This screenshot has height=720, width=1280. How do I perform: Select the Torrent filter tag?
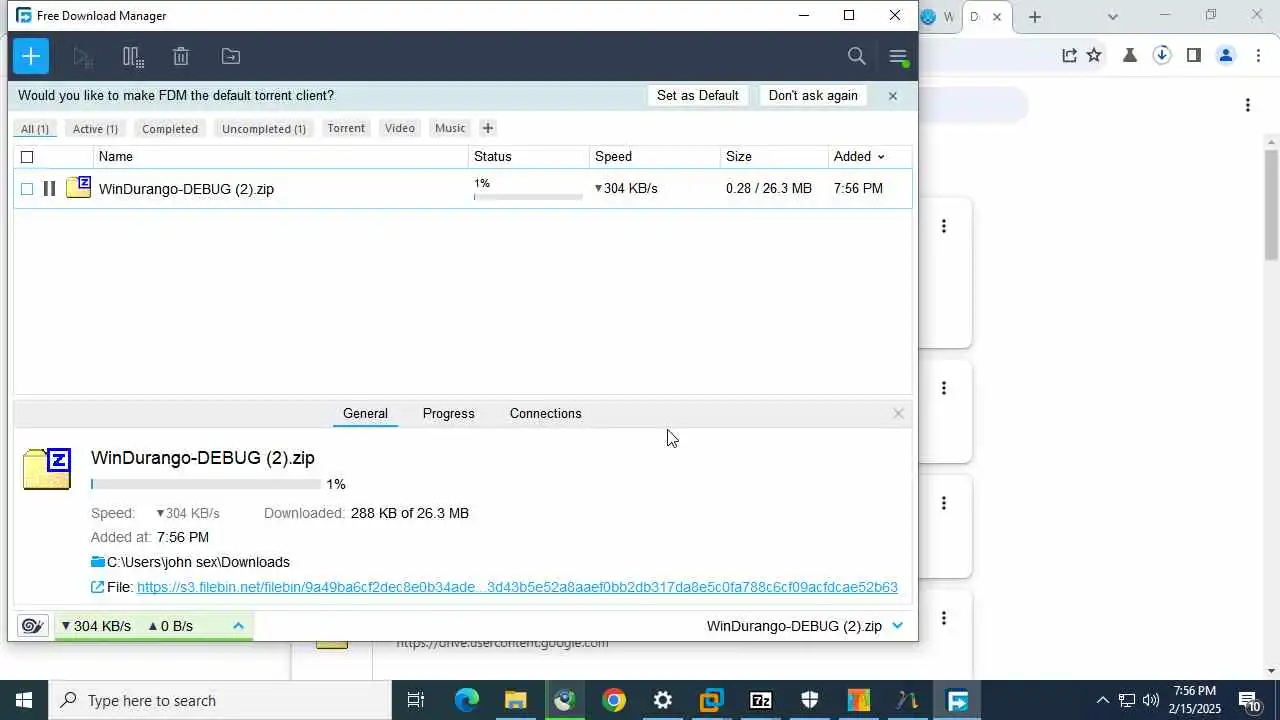[346, 128]
